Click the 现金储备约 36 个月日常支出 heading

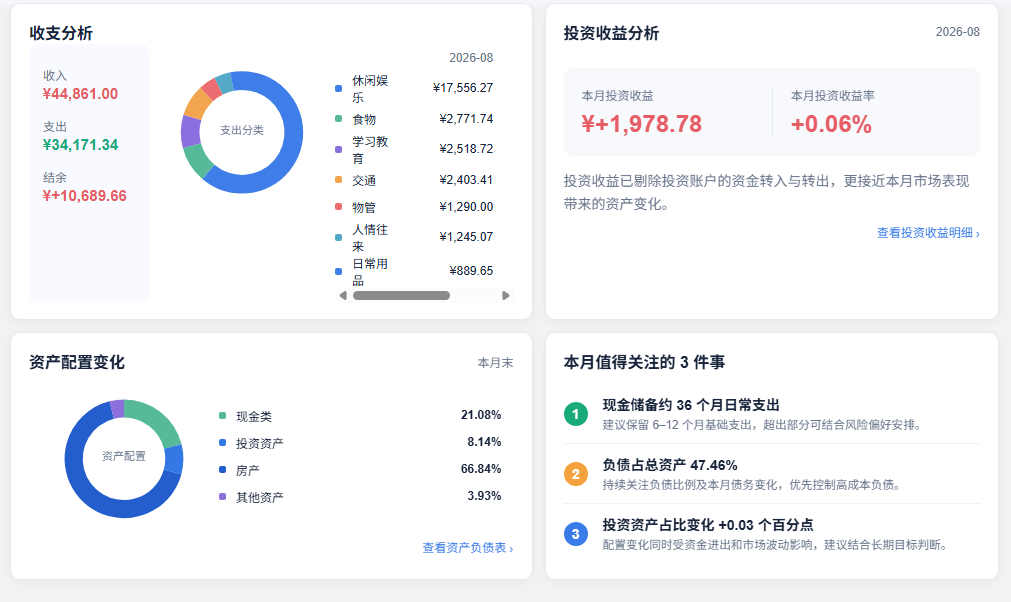(691, 405)
